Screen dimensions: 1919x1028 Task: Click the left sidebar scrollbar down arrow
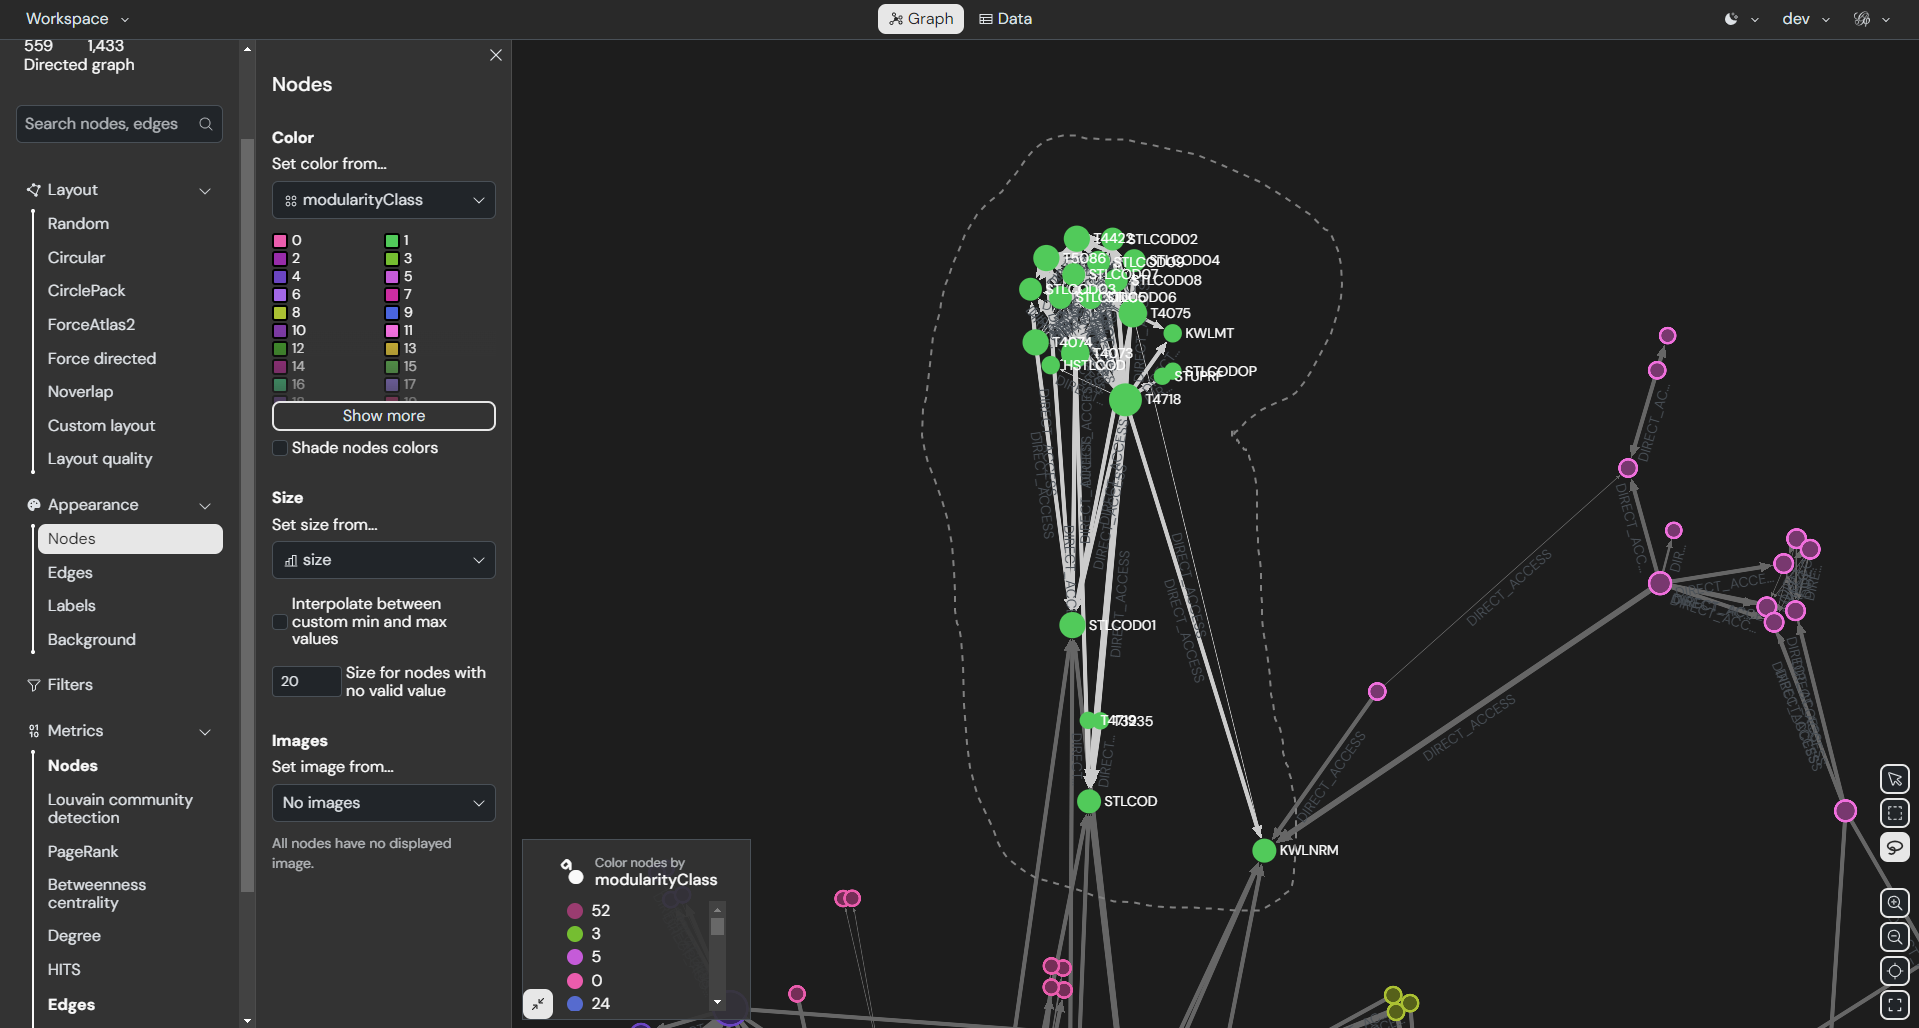[247, 1020]
